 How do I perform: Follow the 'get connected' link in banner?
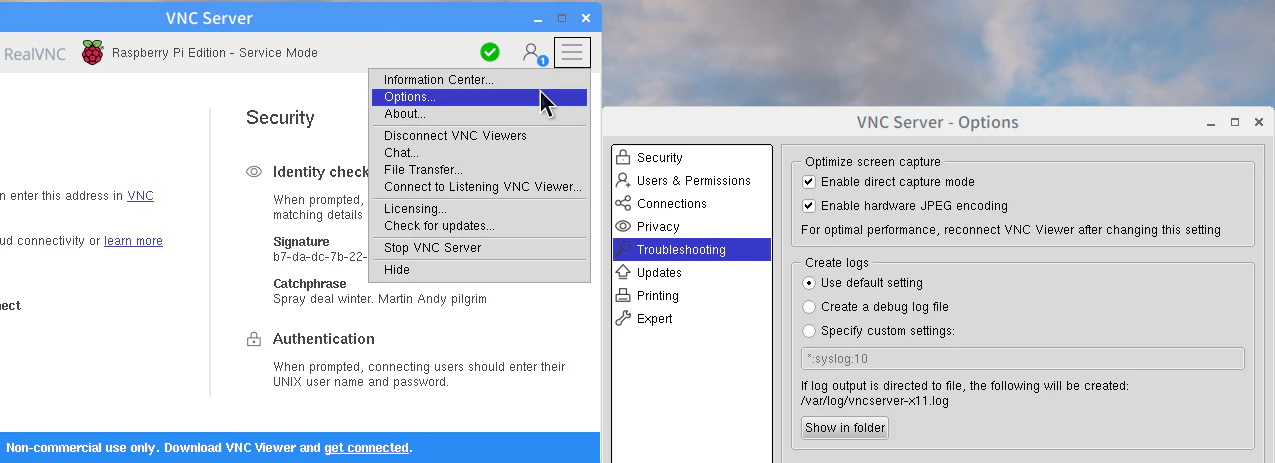click(366, 448)
